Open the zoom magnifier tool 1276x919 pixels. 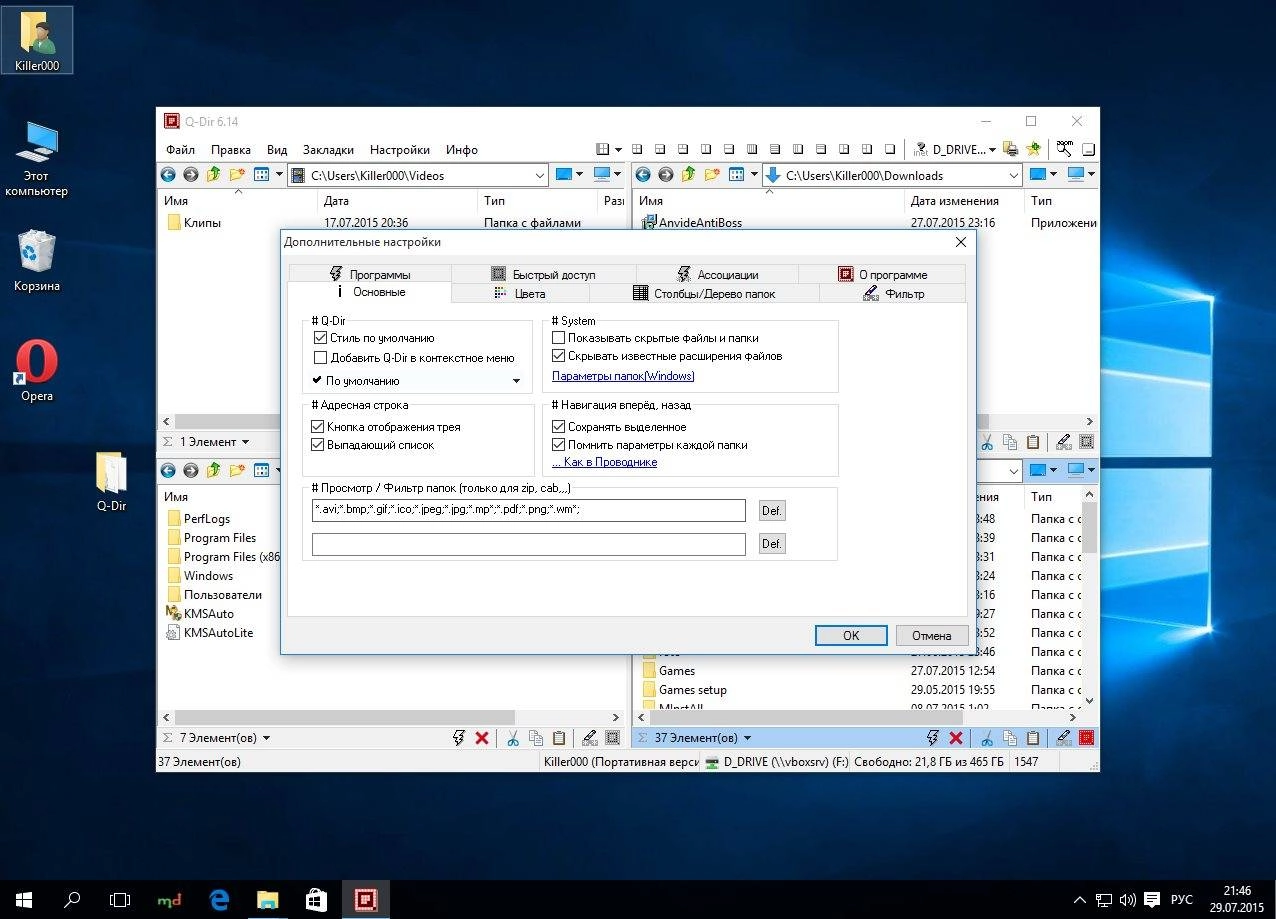tap(1065, 149)
